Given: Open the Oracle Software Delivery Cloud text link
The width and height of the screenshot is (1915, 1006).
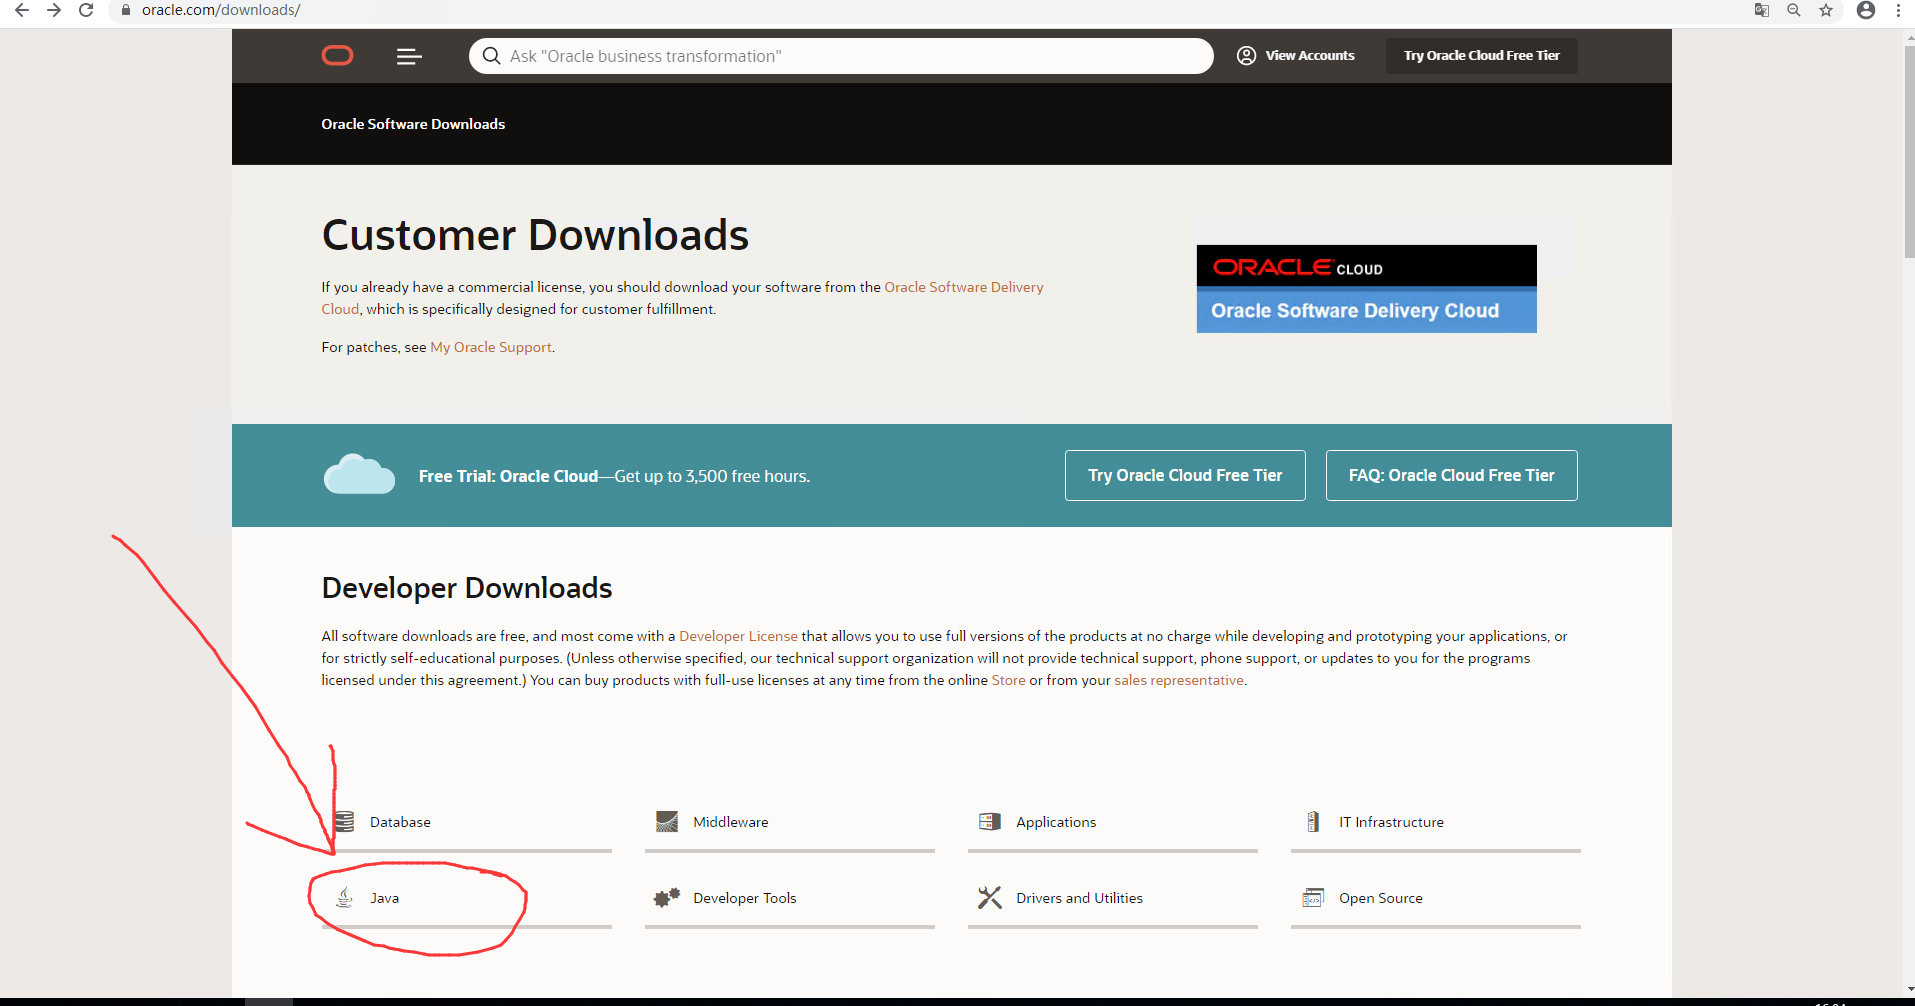Looking at the screenshot, I should point(964,287).
